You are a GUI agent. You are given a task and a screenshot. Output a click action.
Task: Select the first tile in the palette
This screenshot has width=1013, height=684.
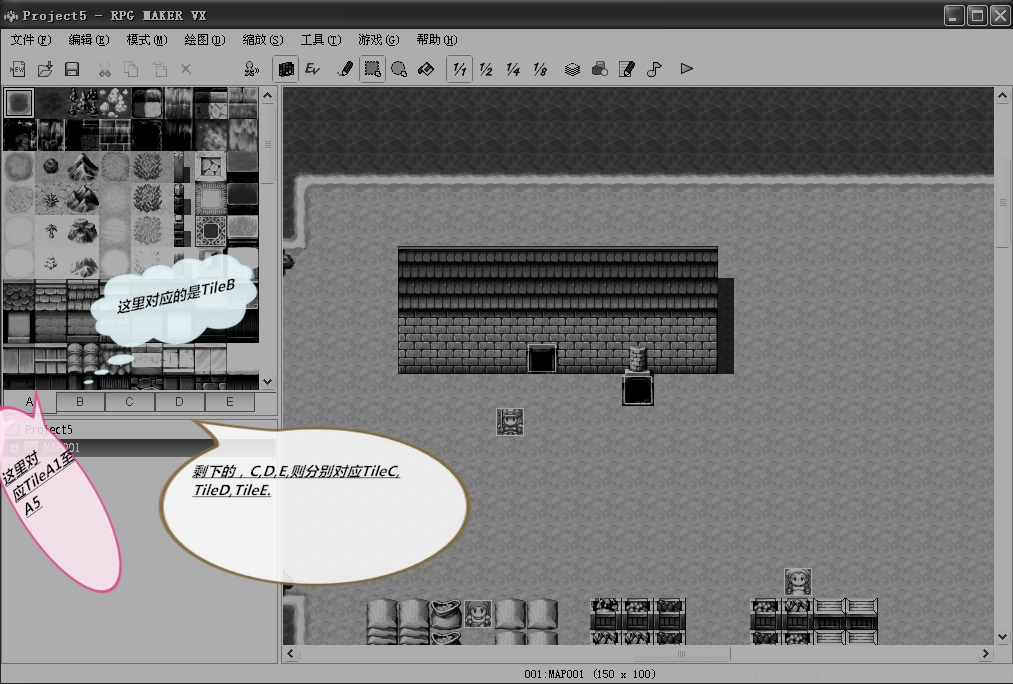coord(19,103)
